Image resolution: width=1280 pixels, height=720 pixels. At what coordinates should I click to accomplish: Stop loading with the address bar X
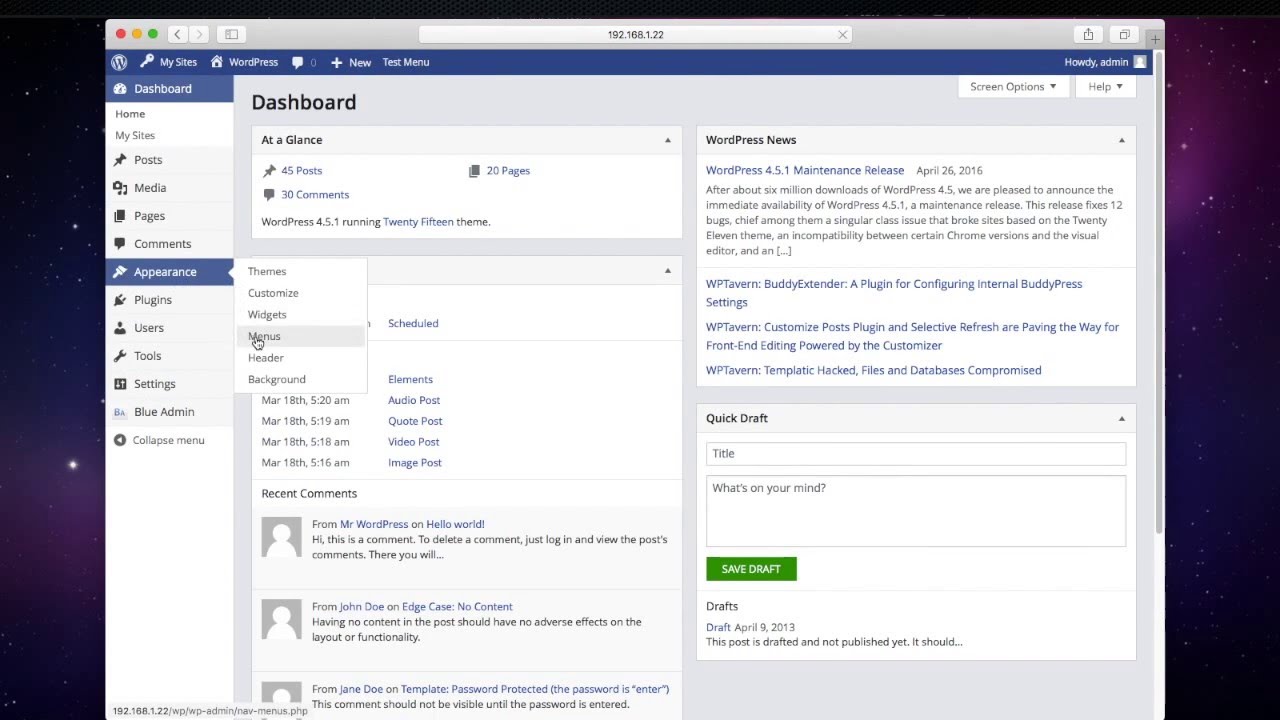pos(843,34)
